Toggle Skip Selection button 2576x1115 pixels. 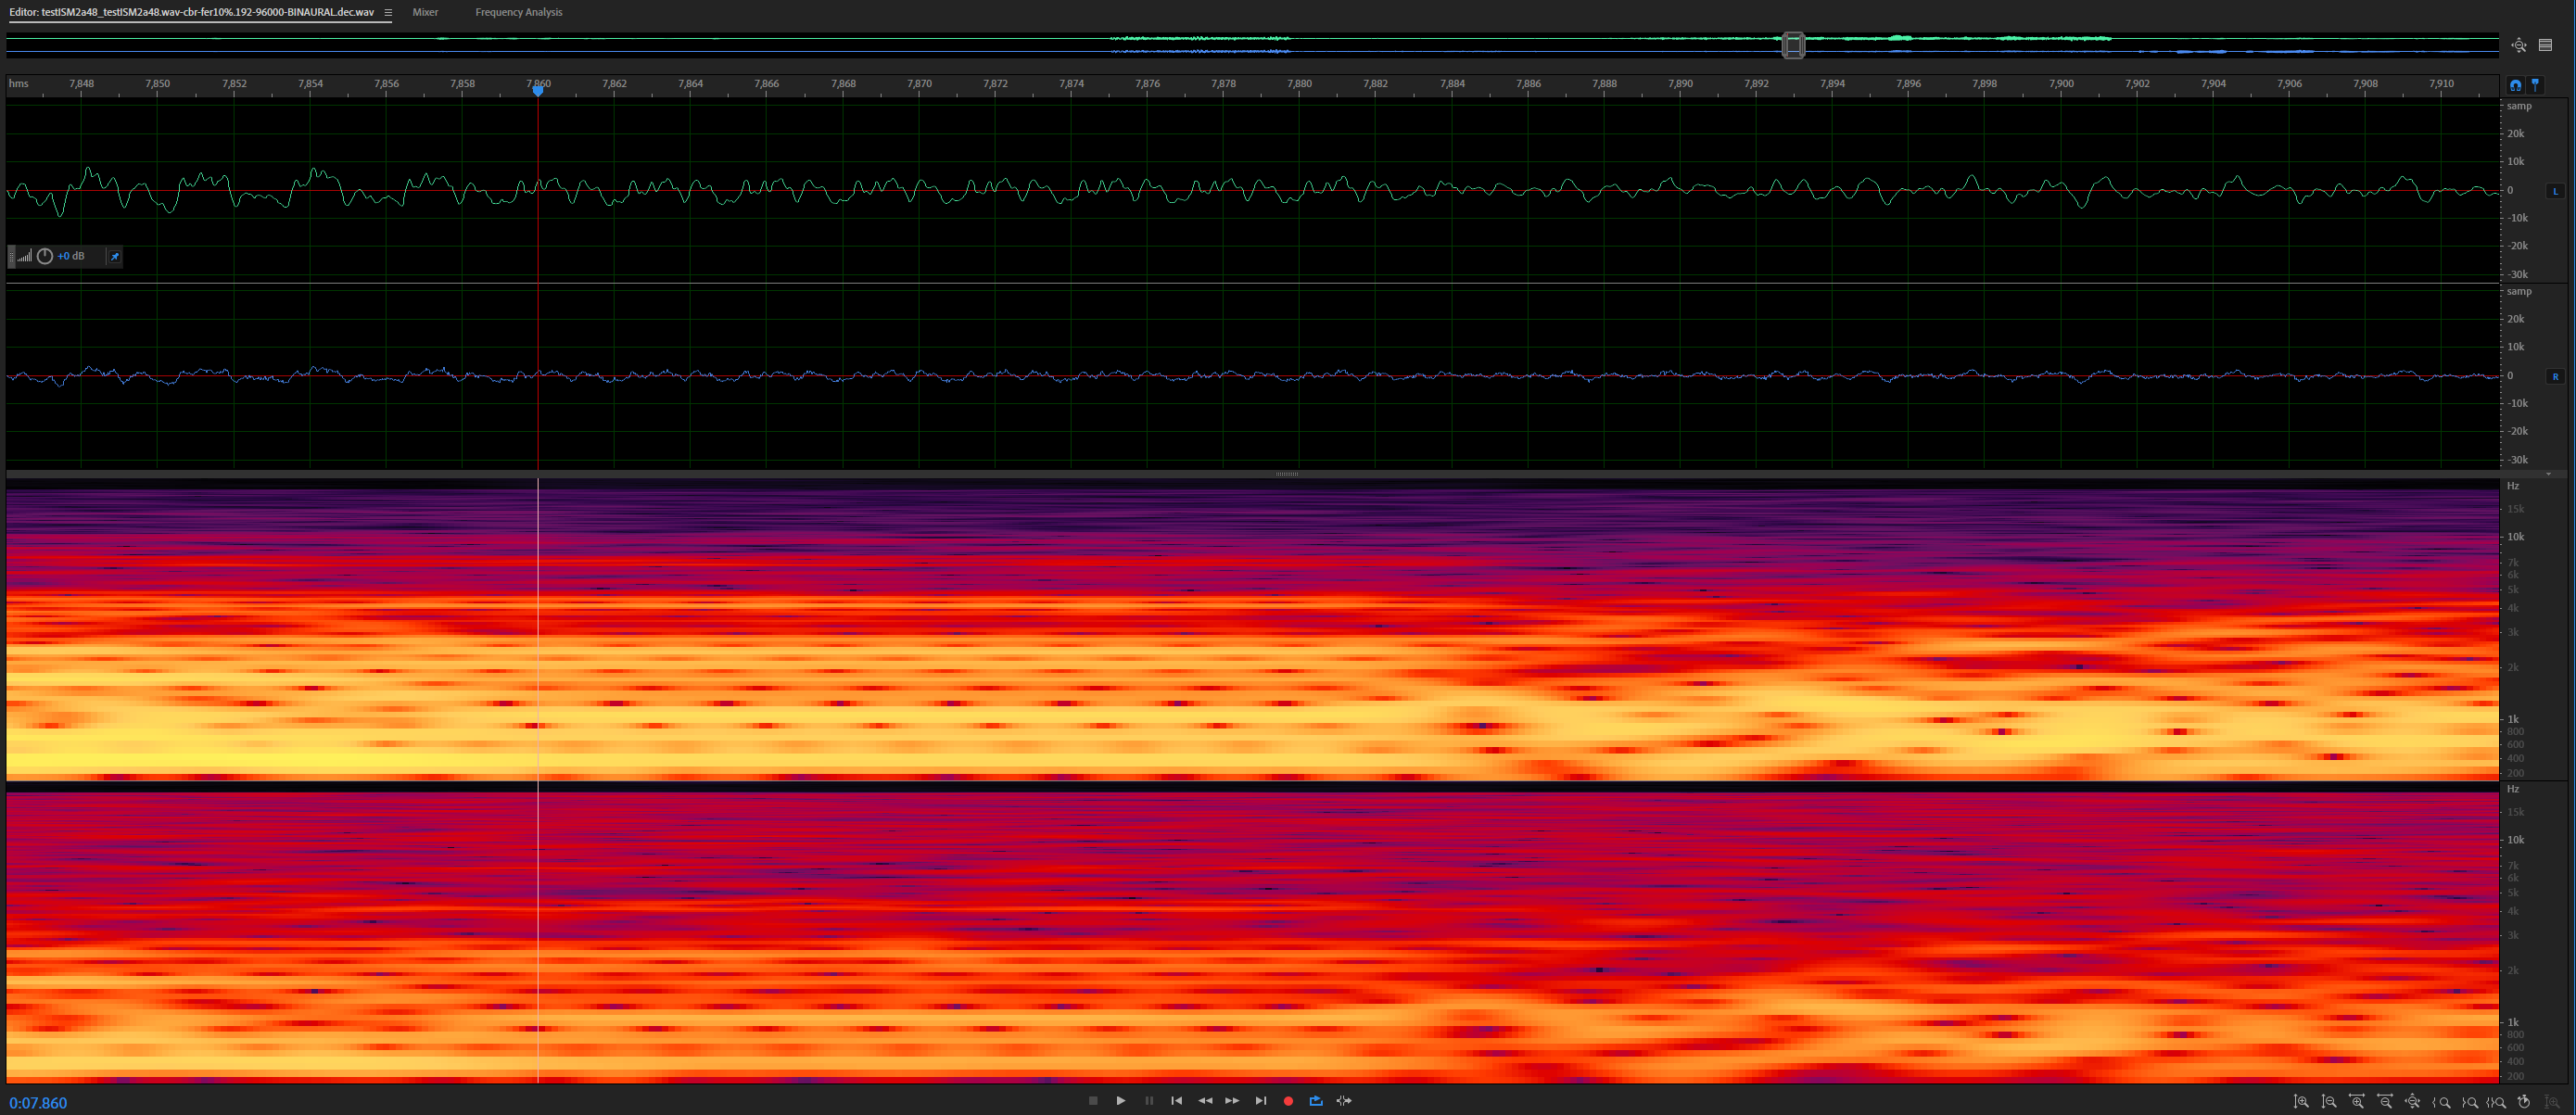(1344, 1101)
